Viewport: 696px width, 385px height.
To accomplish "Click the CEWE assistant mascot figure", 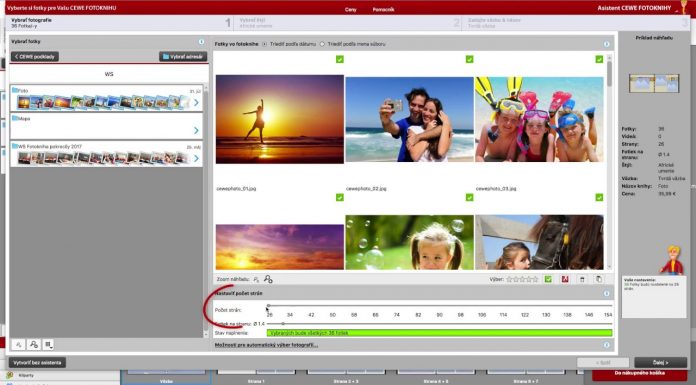I will (672, 260).
